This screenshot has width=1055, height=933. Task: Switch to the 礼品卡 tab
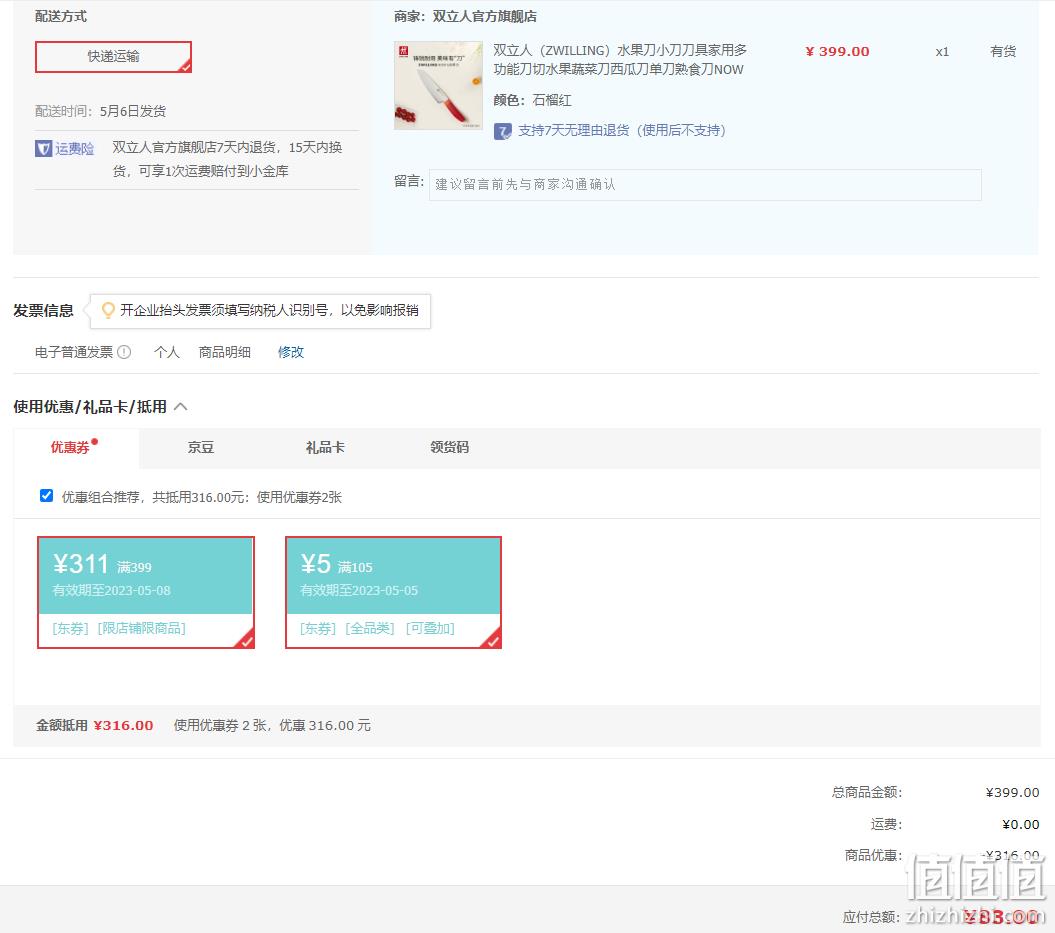tap(325, 447)
